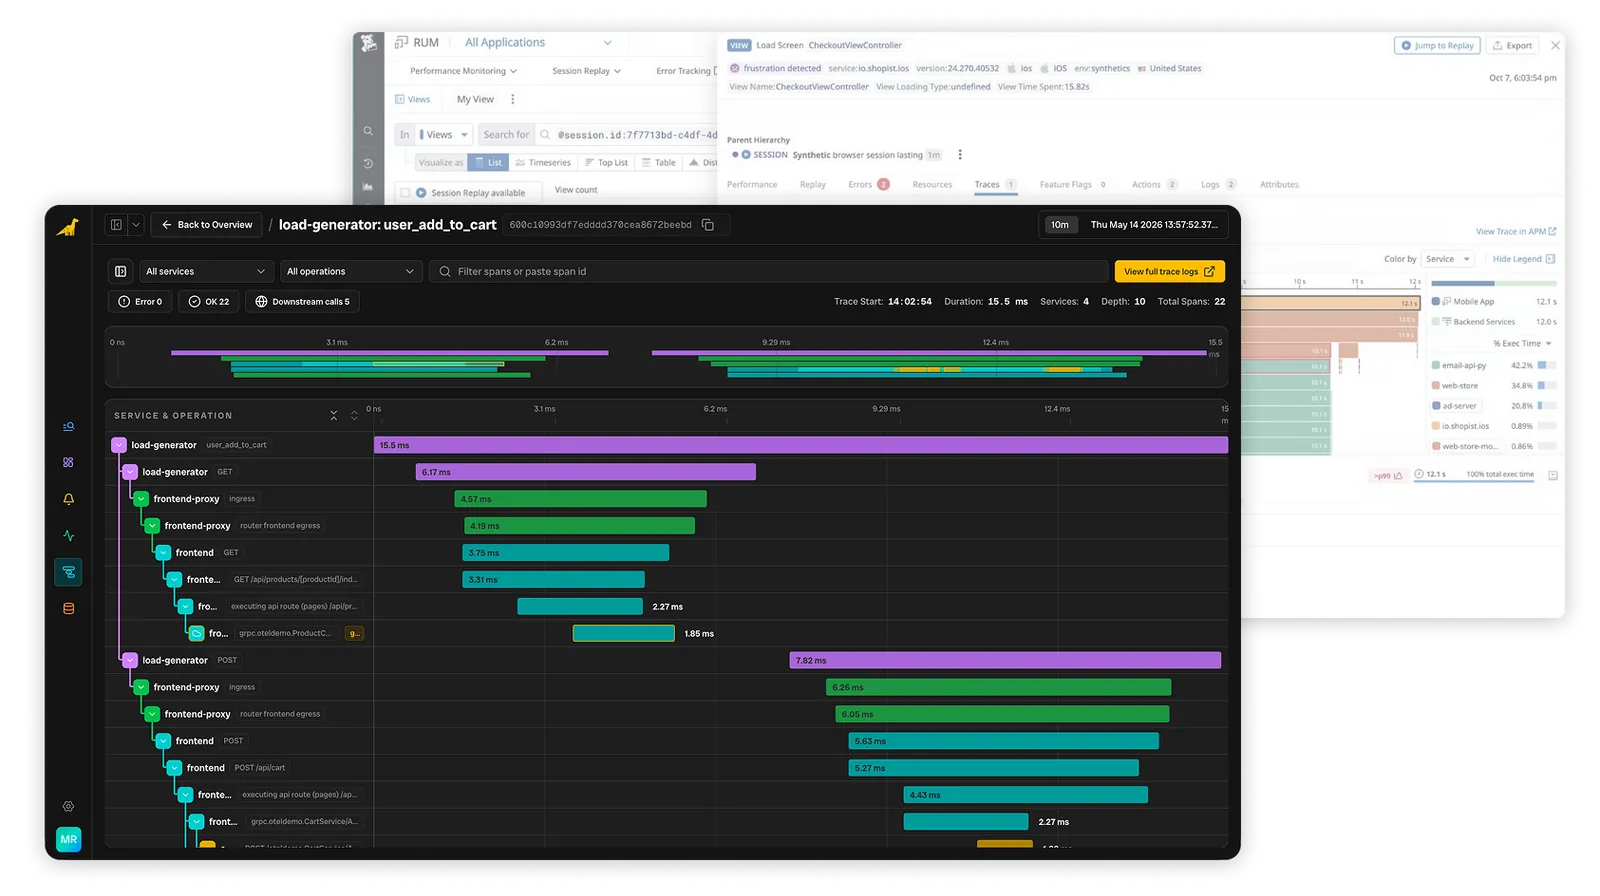Toggle Backend Services legend swatch

click(1436, 322)
